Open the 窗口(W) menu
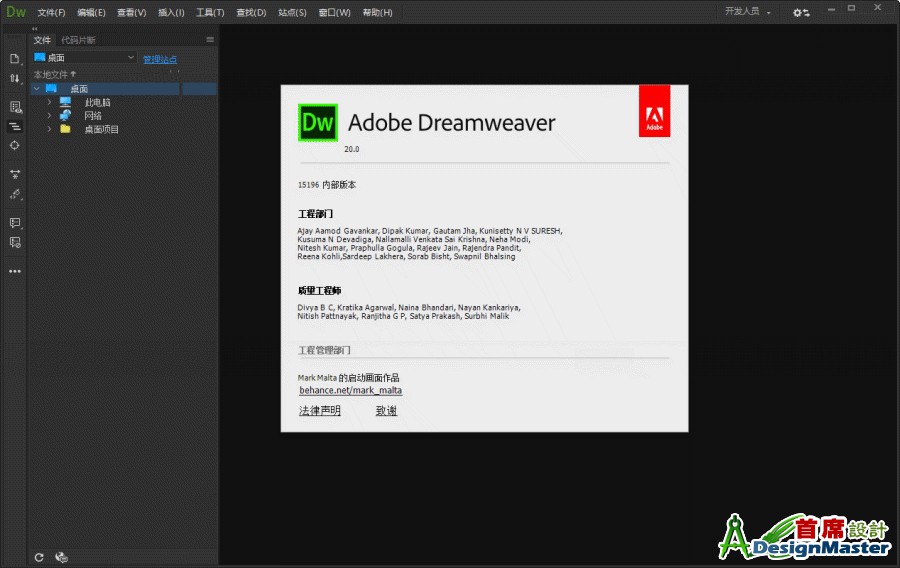Image resolution: width=900 pixels, height=568 pixels. (335, 12)
